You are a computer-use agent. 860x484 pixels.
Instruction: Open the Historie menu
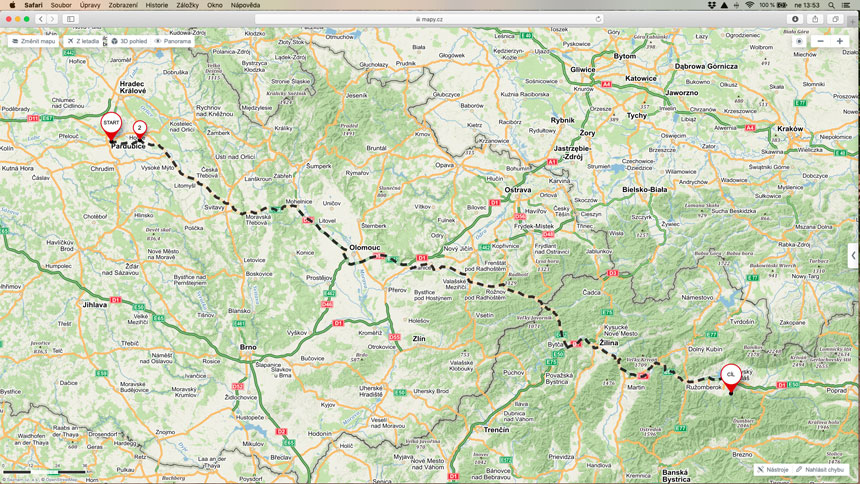pyautogui.click(x=156, y=5)
